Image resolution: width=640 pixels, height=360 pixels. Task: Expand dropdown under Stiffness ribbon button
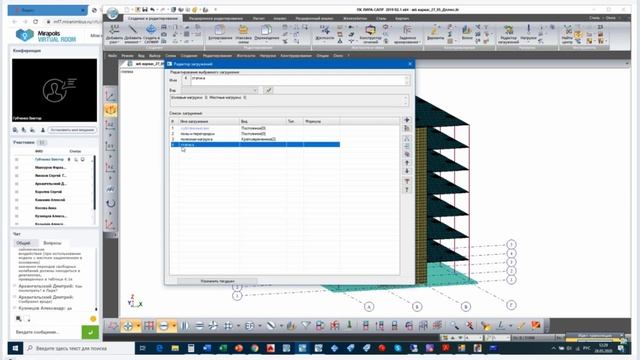coord(324,41)
